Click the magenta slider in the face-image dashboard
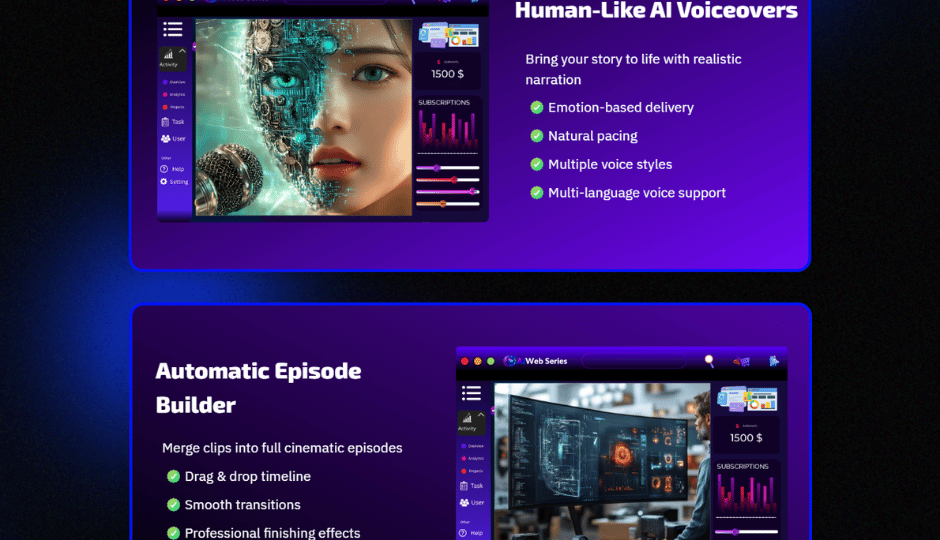The height and width of the screenshot is (540, 940). tap(448, 192)
